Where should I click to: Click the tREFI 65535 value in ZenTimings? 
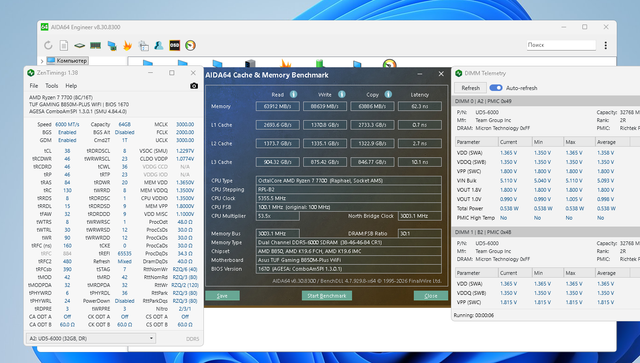coord(124,253)
